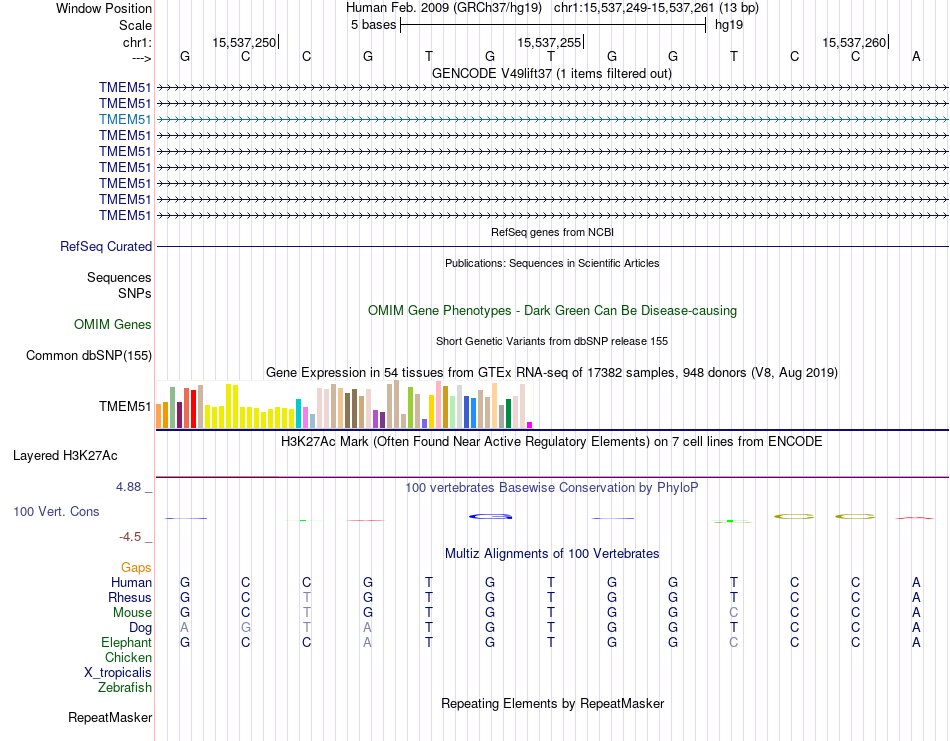This screenshot has height=741, width=950.
Task: Click the RefSeq genes from NCBI title
Action: point(552,232)
